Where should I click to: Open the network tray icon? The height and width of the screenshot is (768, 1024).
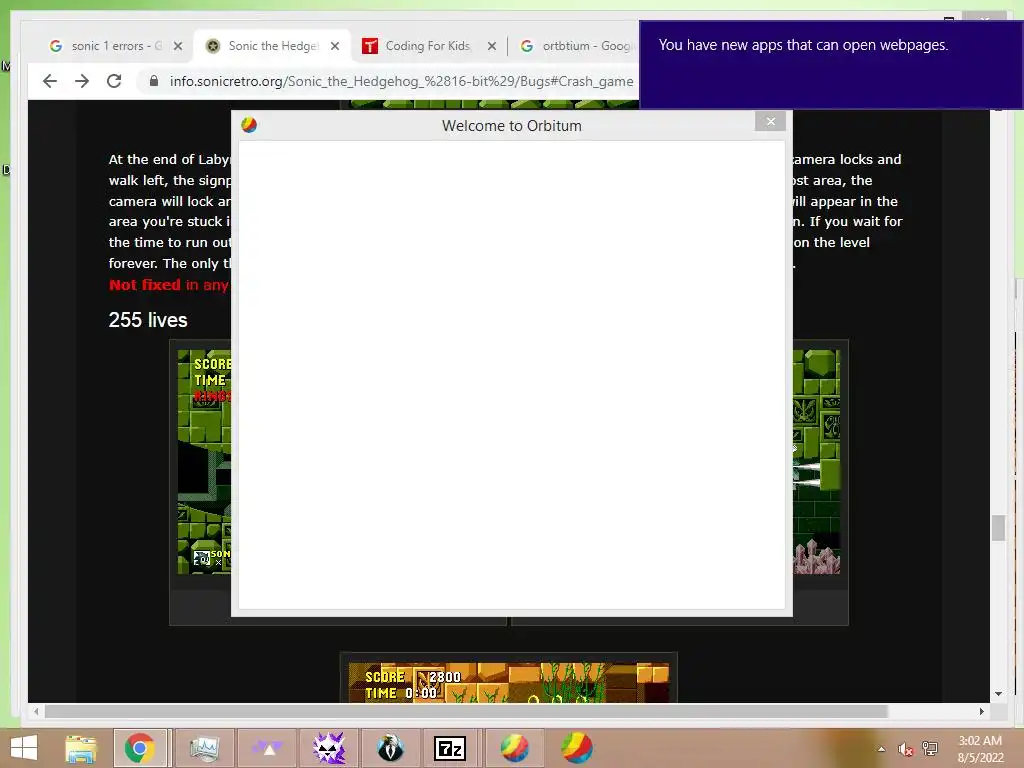click(x=930, y=749)
